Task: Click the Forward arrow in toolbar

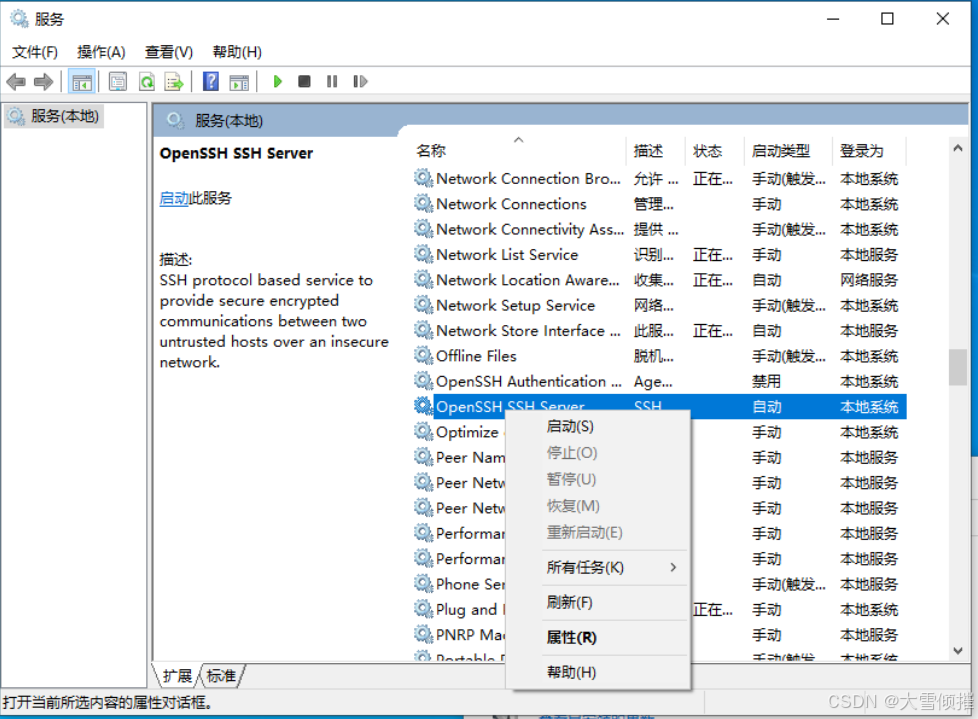Action: 44,82
